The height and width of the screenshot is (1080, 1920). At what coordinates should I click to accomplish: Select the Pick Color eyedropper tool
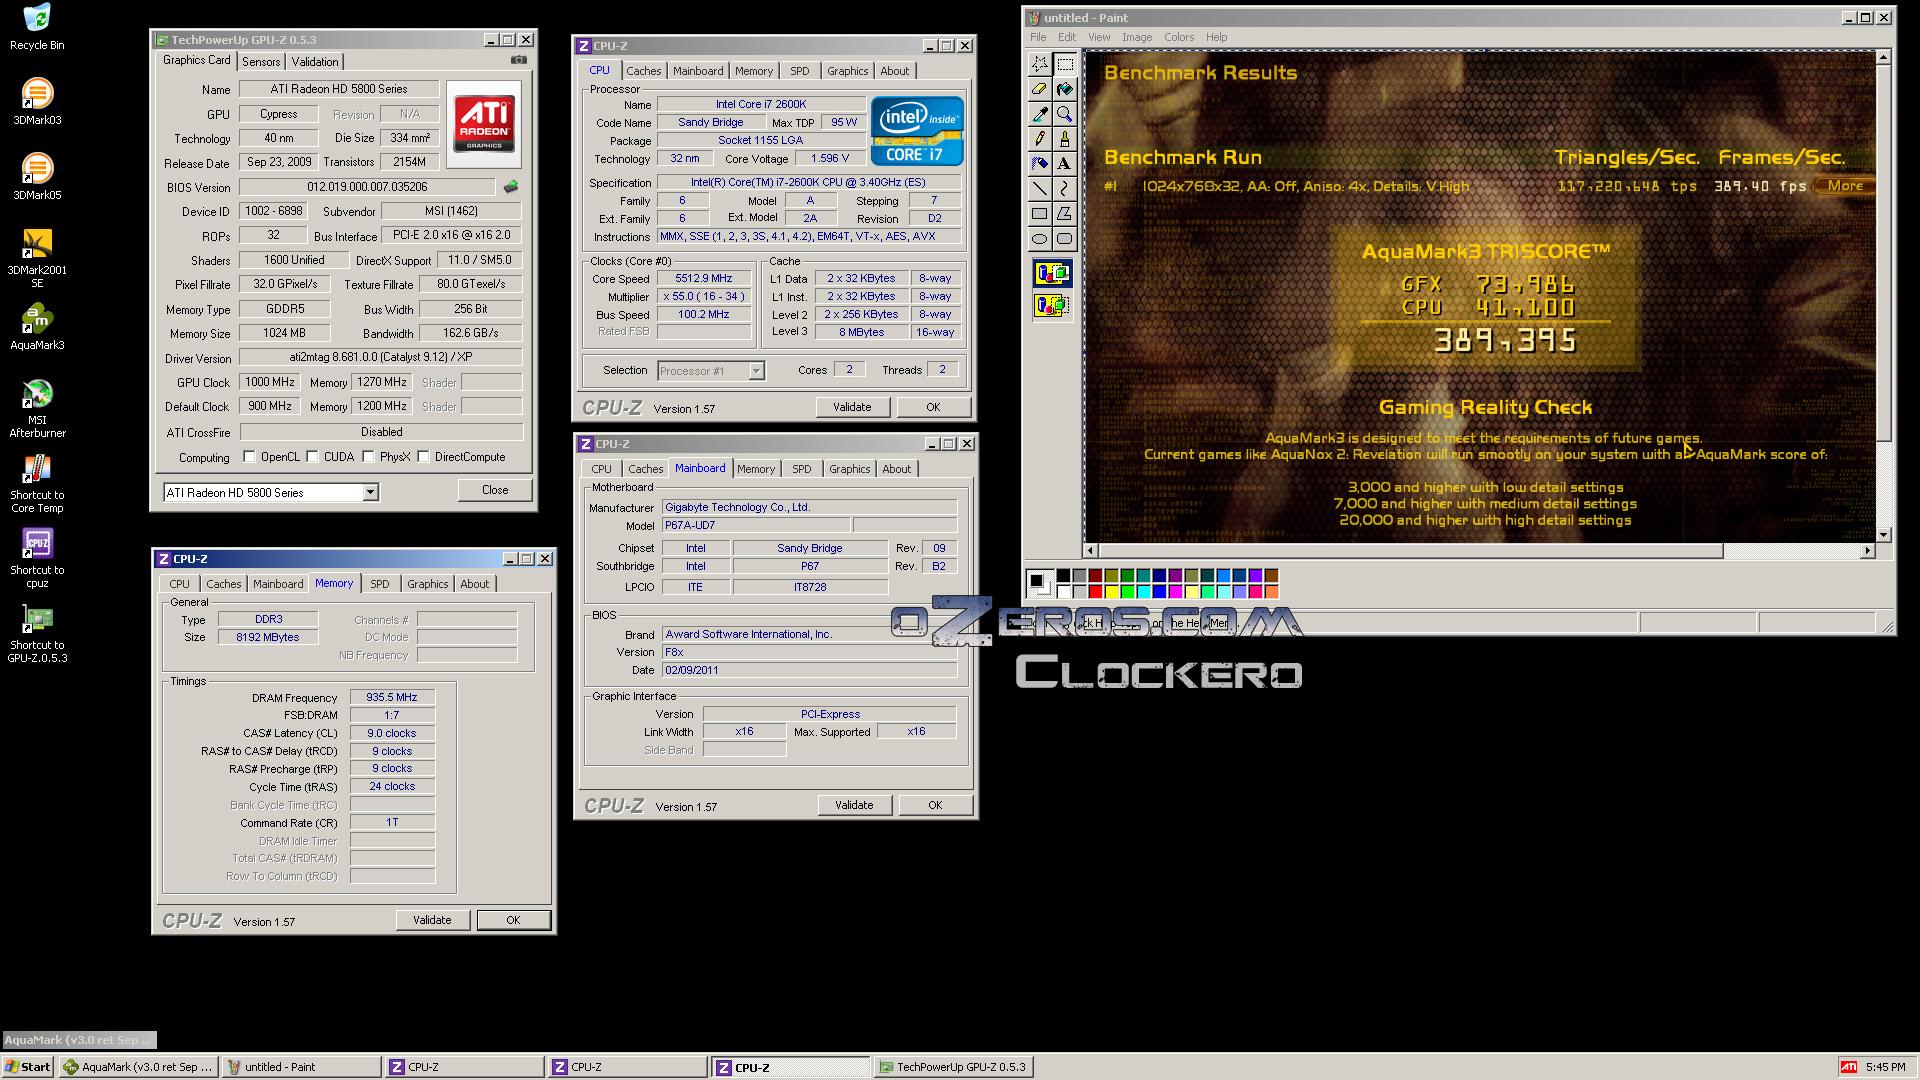[1040, 114]
